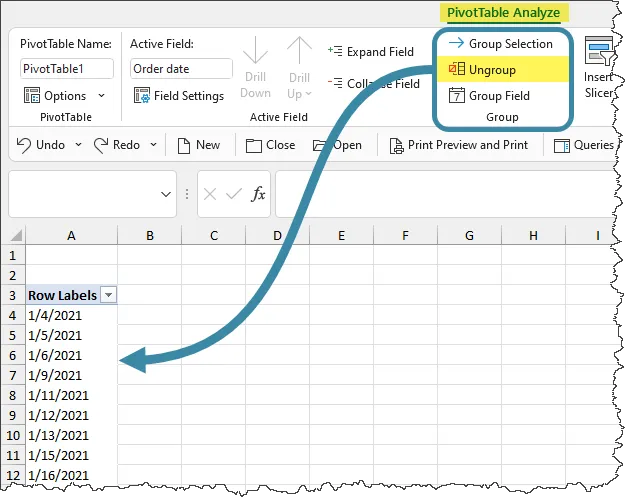The width and height of the screenshot is (625, 497).
Task: Select cell containing 1/9/2021
Action: [x=56, y=375]
